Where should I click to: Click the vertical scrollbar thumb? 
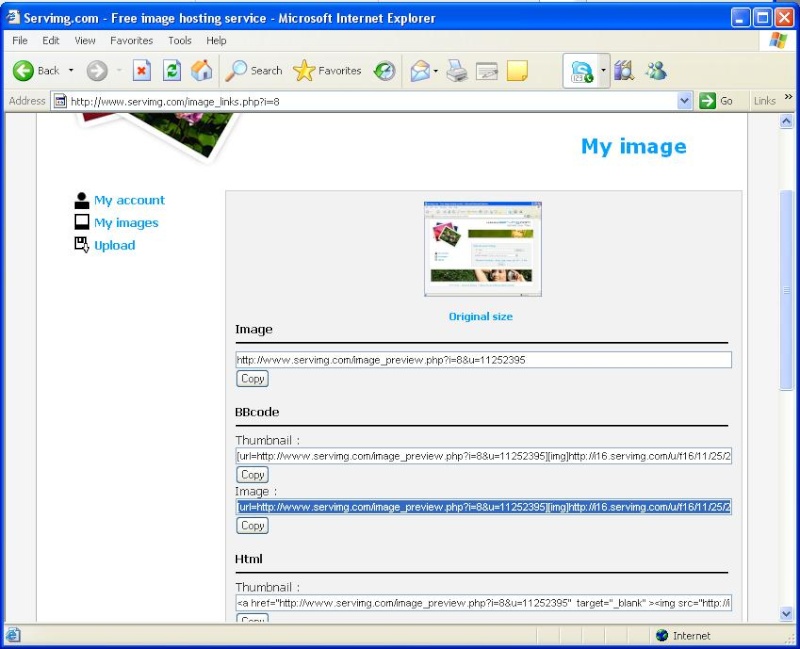(786, 290)
